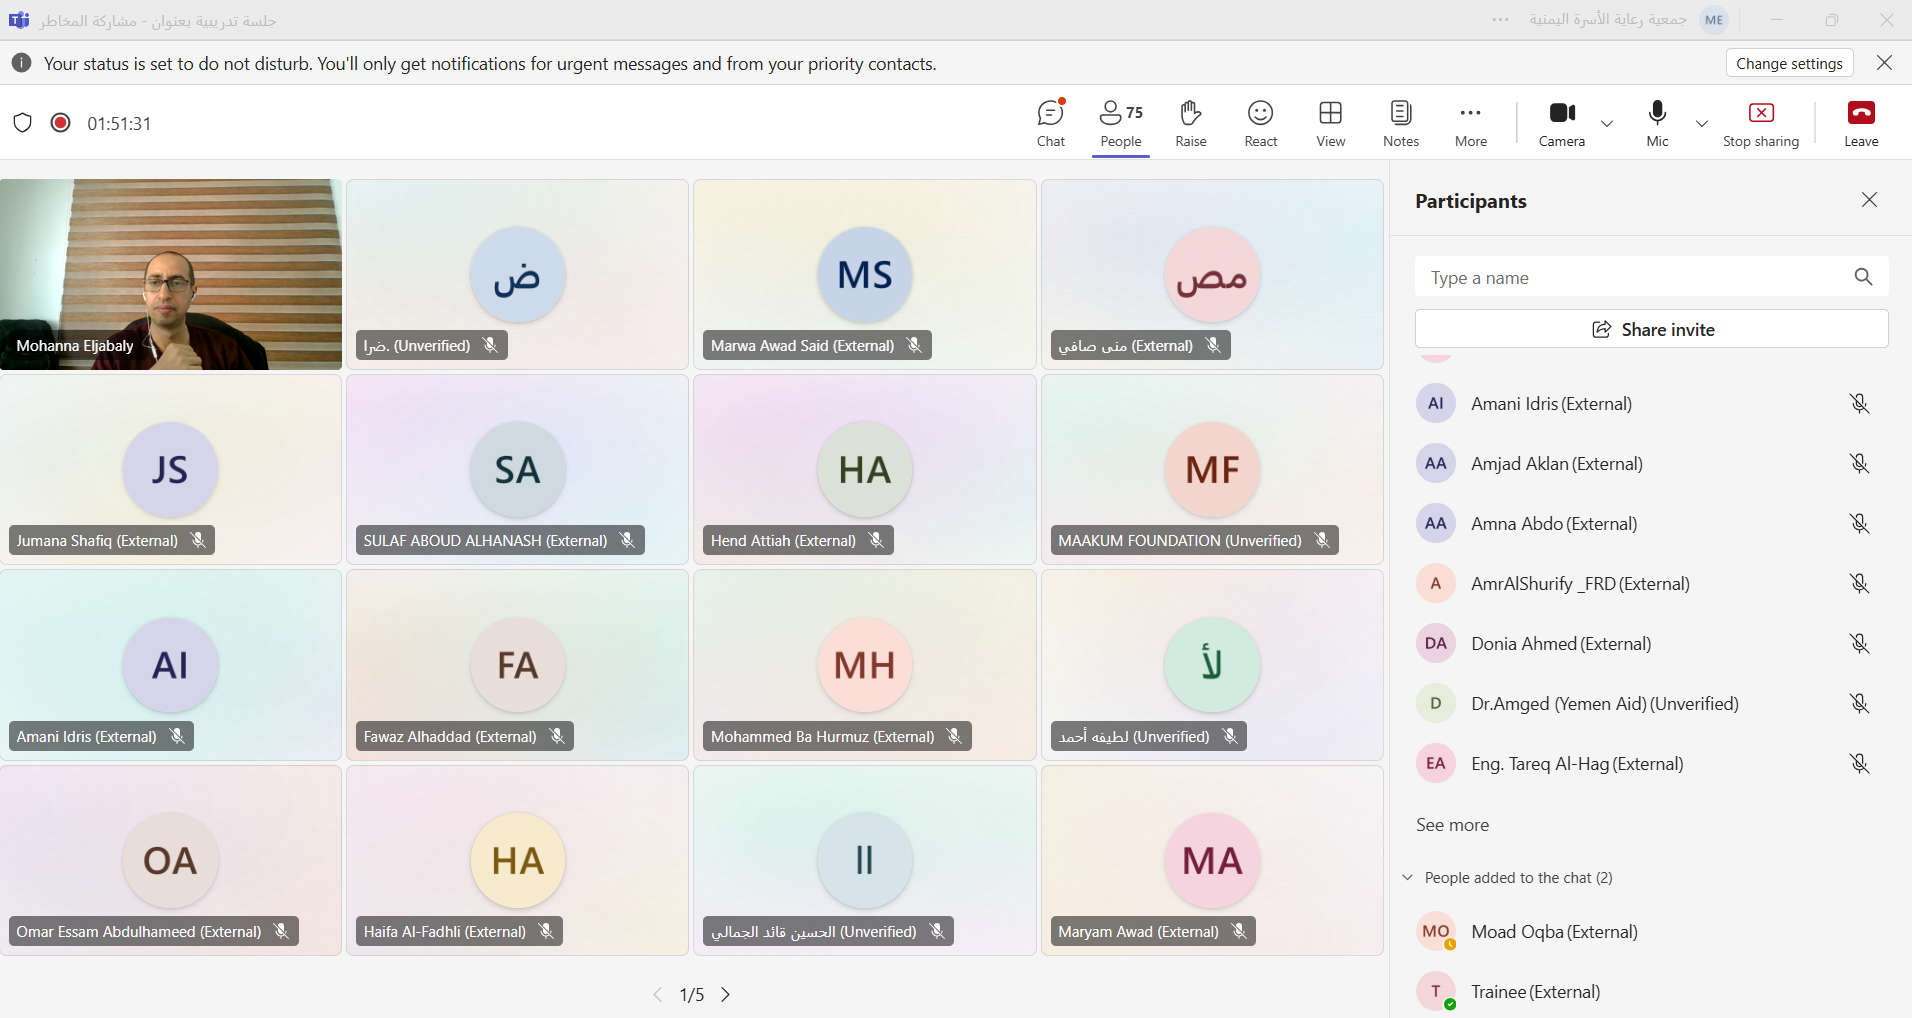Click Change settings for status notification
Image resolution: width=1912 pixels, height=1018 pixels.
coord(1789,63)
